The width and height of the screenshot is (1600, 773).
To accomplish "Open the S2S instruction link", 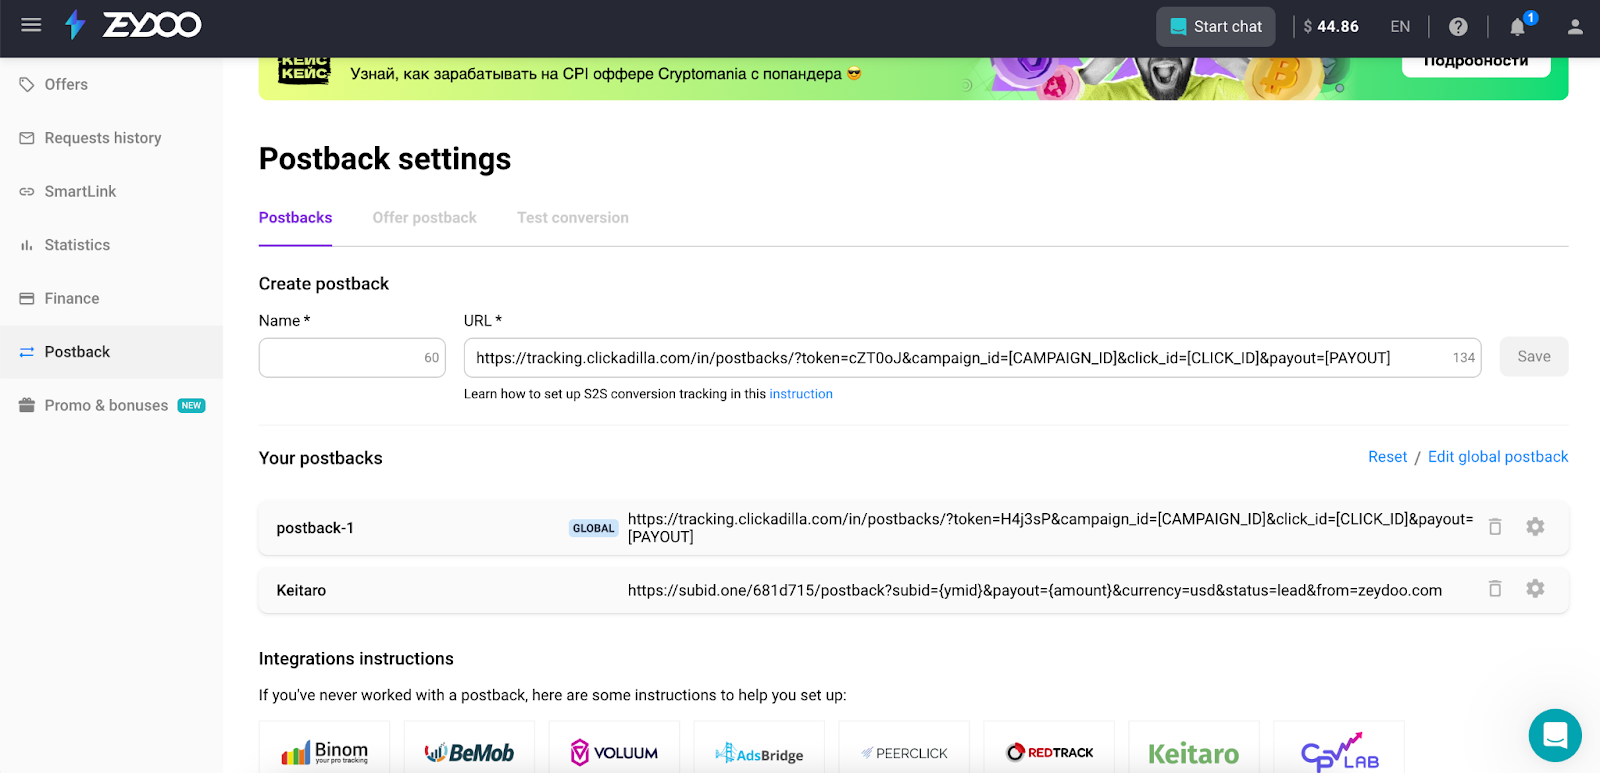I will (x=800, y=394).
